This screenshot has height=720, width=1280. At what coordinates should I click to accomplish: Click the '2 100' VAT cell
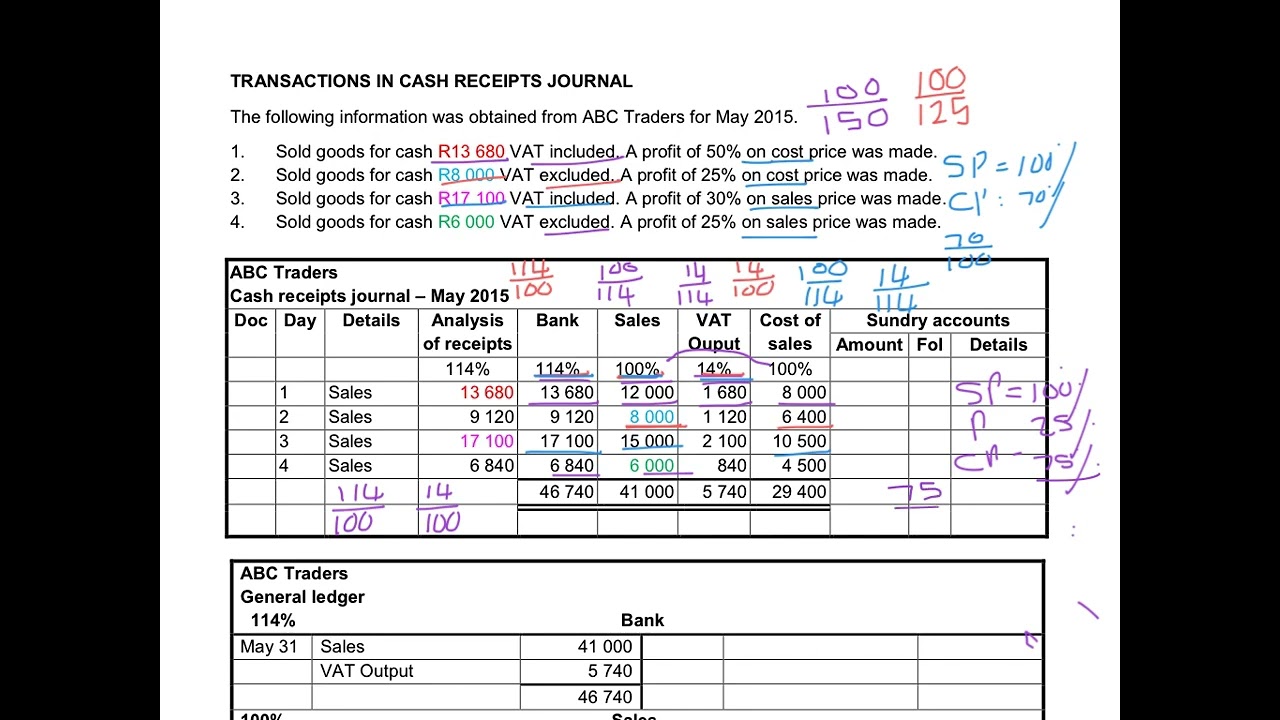click(x=724, y=441)
